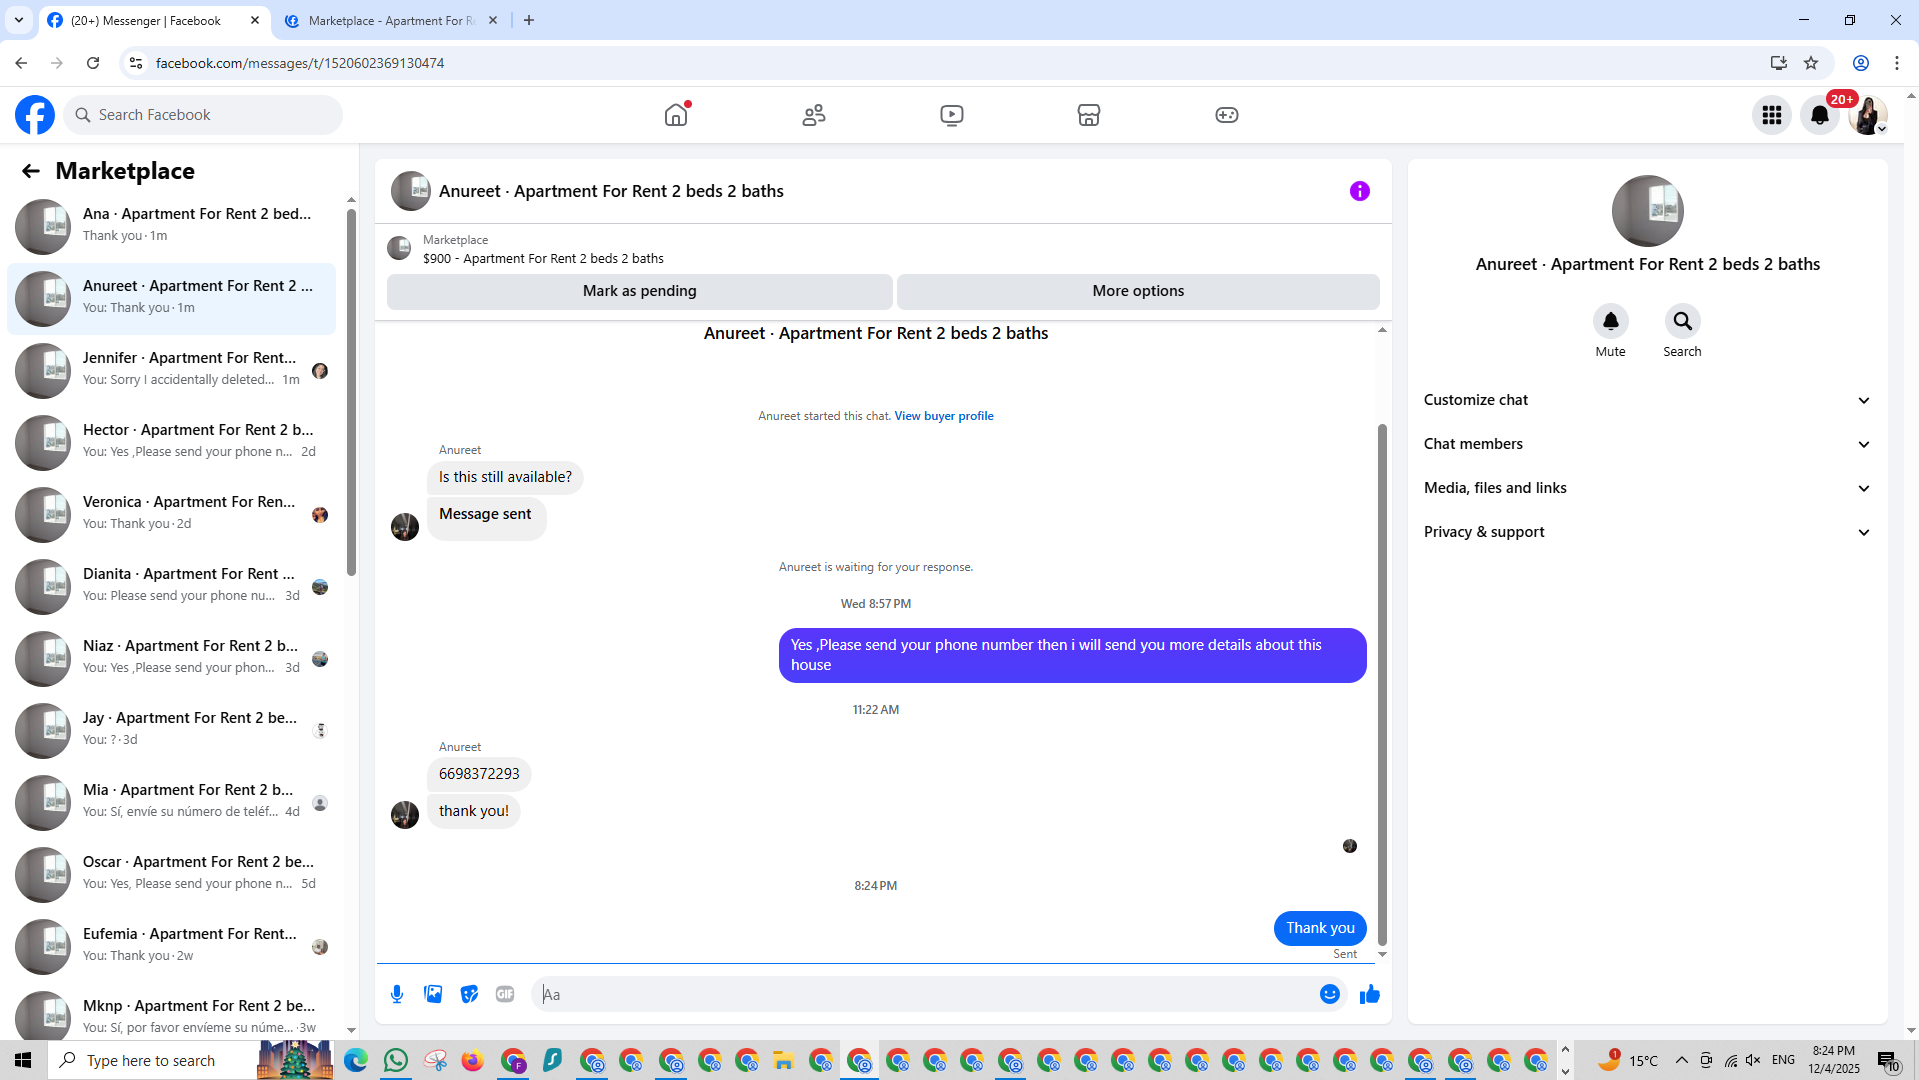Screen dimensions: 1919x1080
Task: Open the Jay apartment conversation
Action: click(172, 729)
